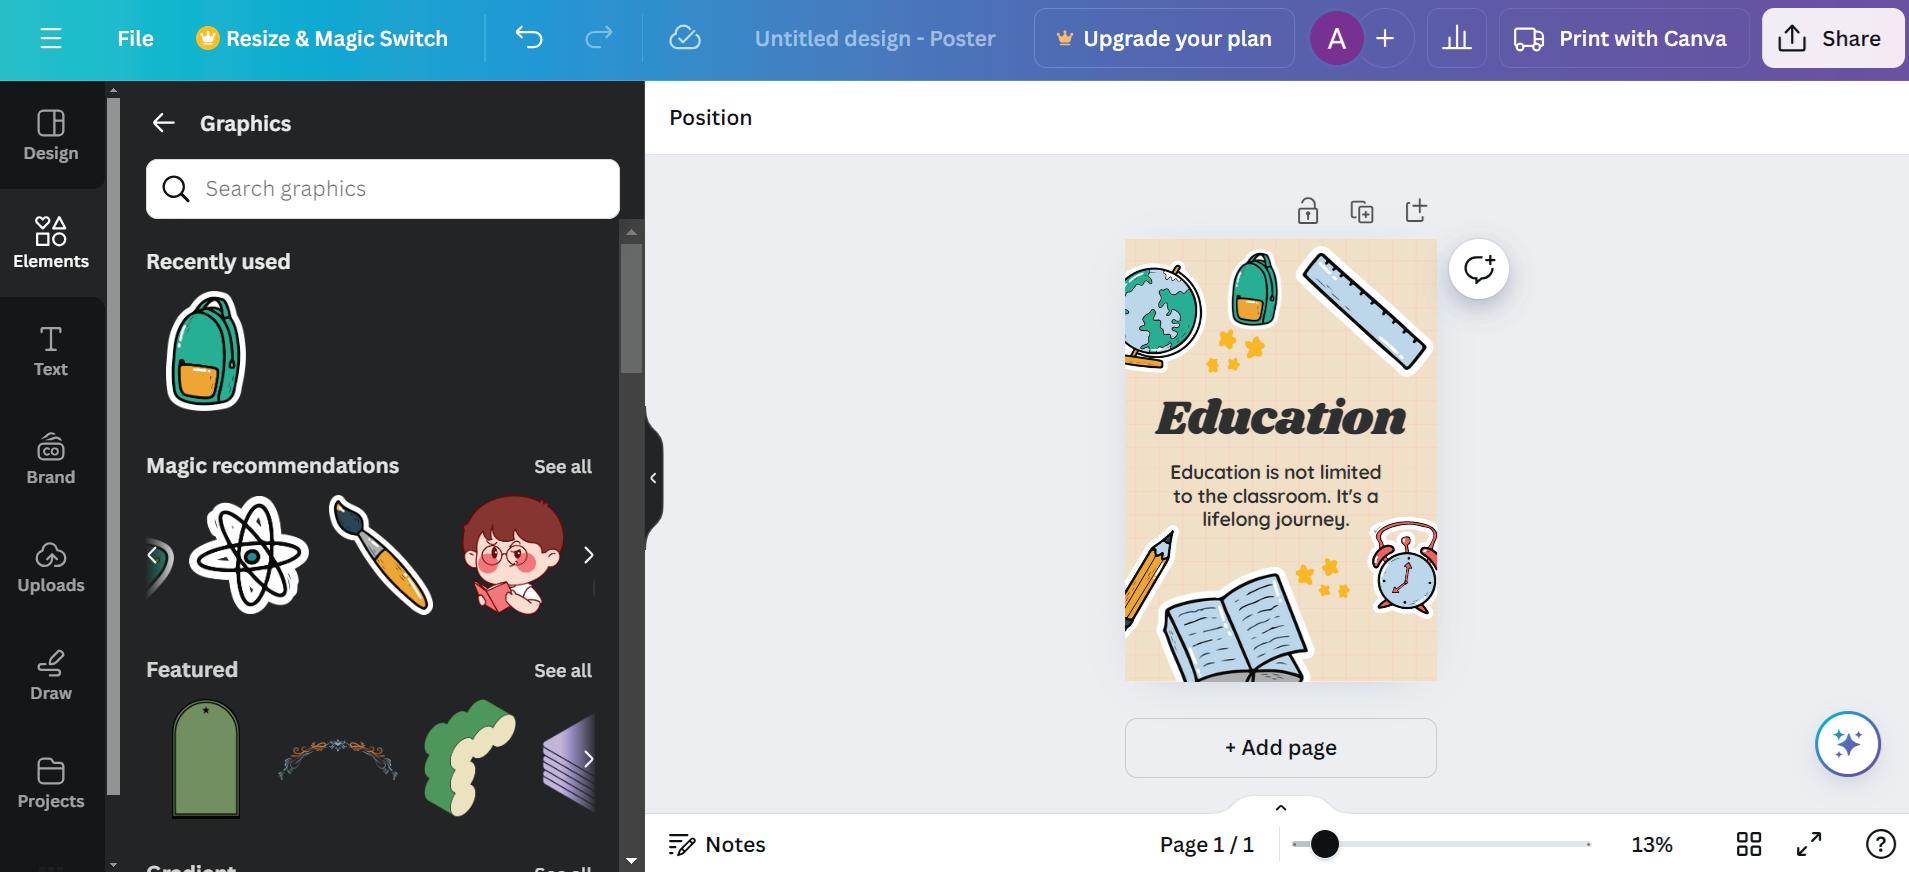
Task: Open the hamburger main menu
Action: tap(51, 39)
